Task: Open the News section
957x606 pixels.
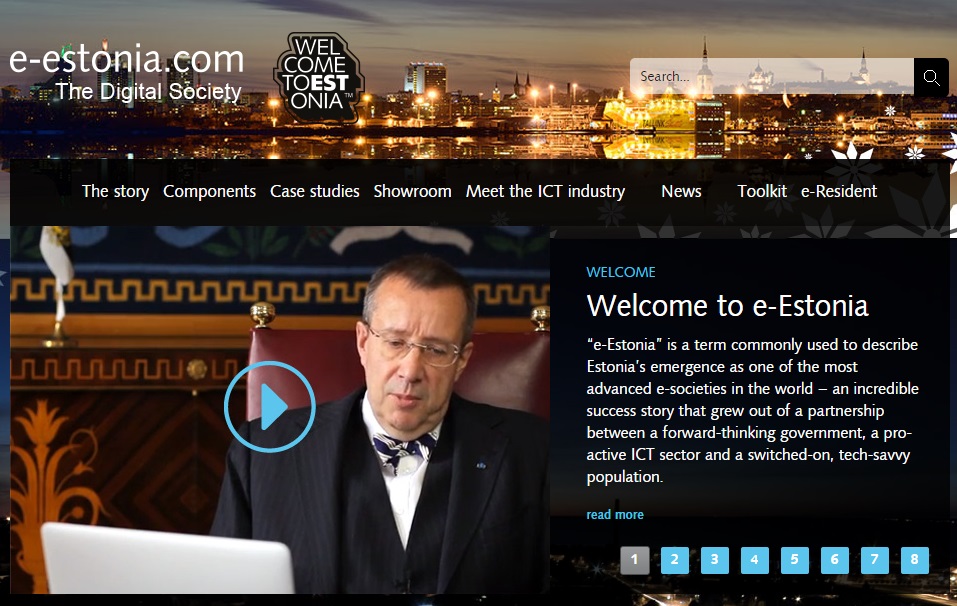Action: [681, 192]
